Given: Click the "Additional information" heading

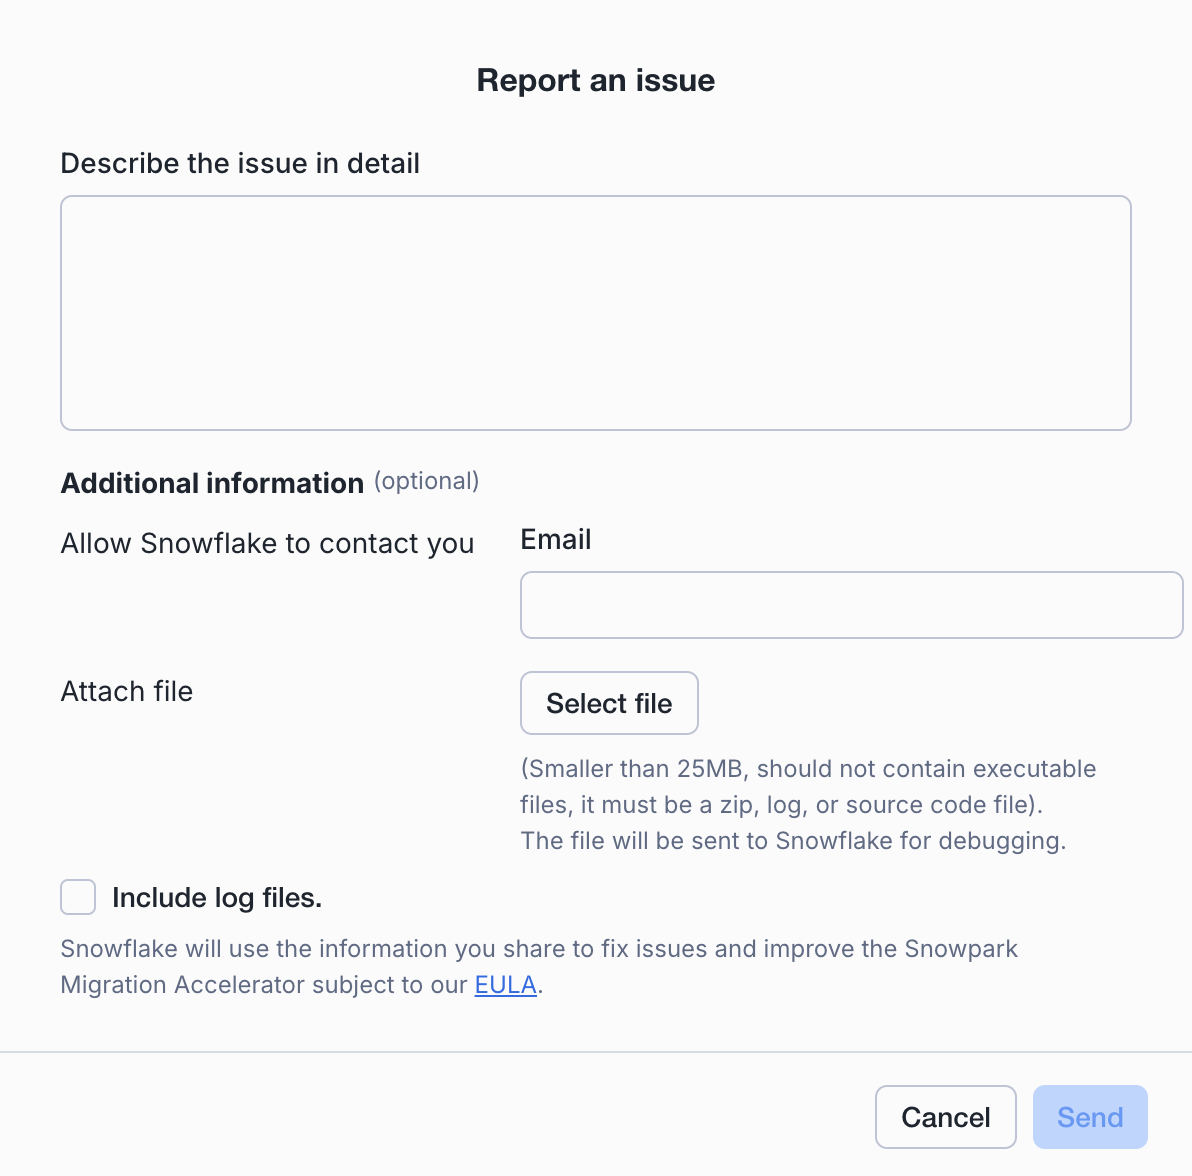Looking at the screenshot, I should [212, 483].
